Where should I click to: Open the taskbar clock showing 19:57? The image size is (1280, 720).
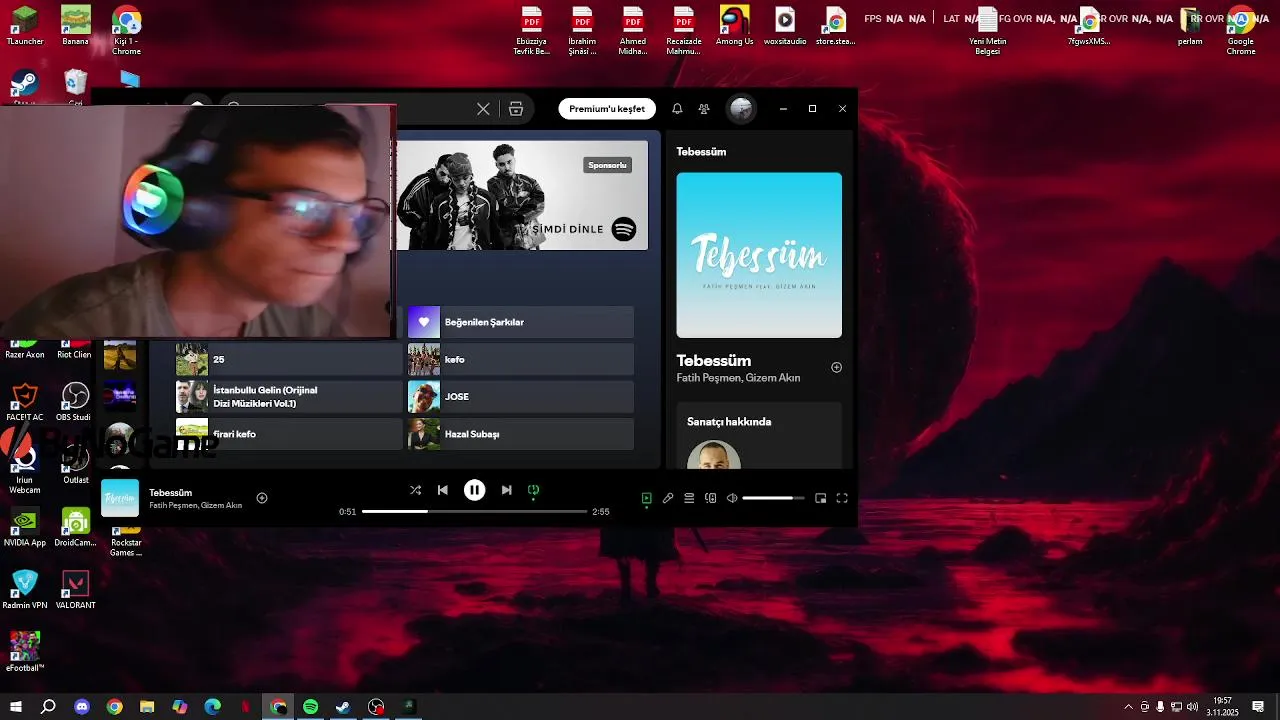(1222, 707)
